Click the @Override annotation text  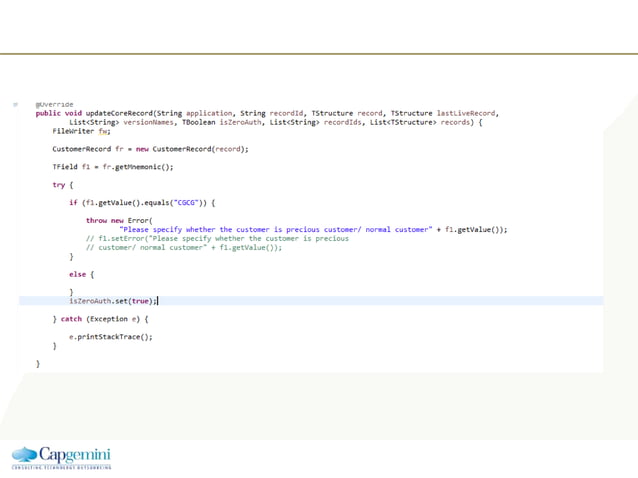pyautogui.click(x=54, y=105)
